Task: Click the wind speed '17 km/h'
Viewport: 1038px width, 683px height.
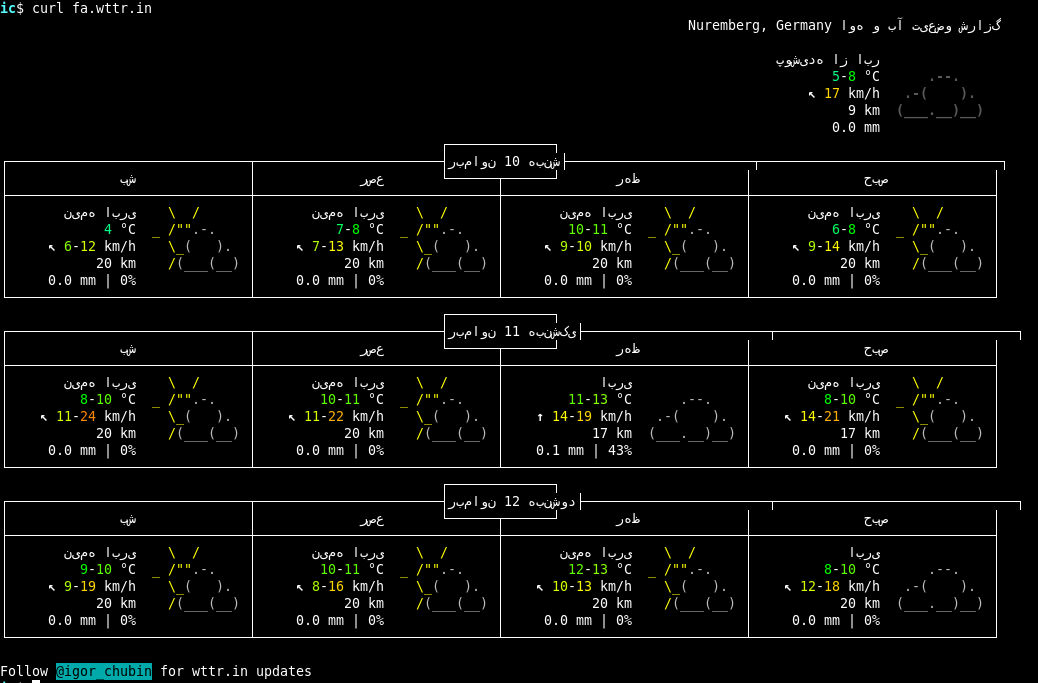Action: [852, 94]
